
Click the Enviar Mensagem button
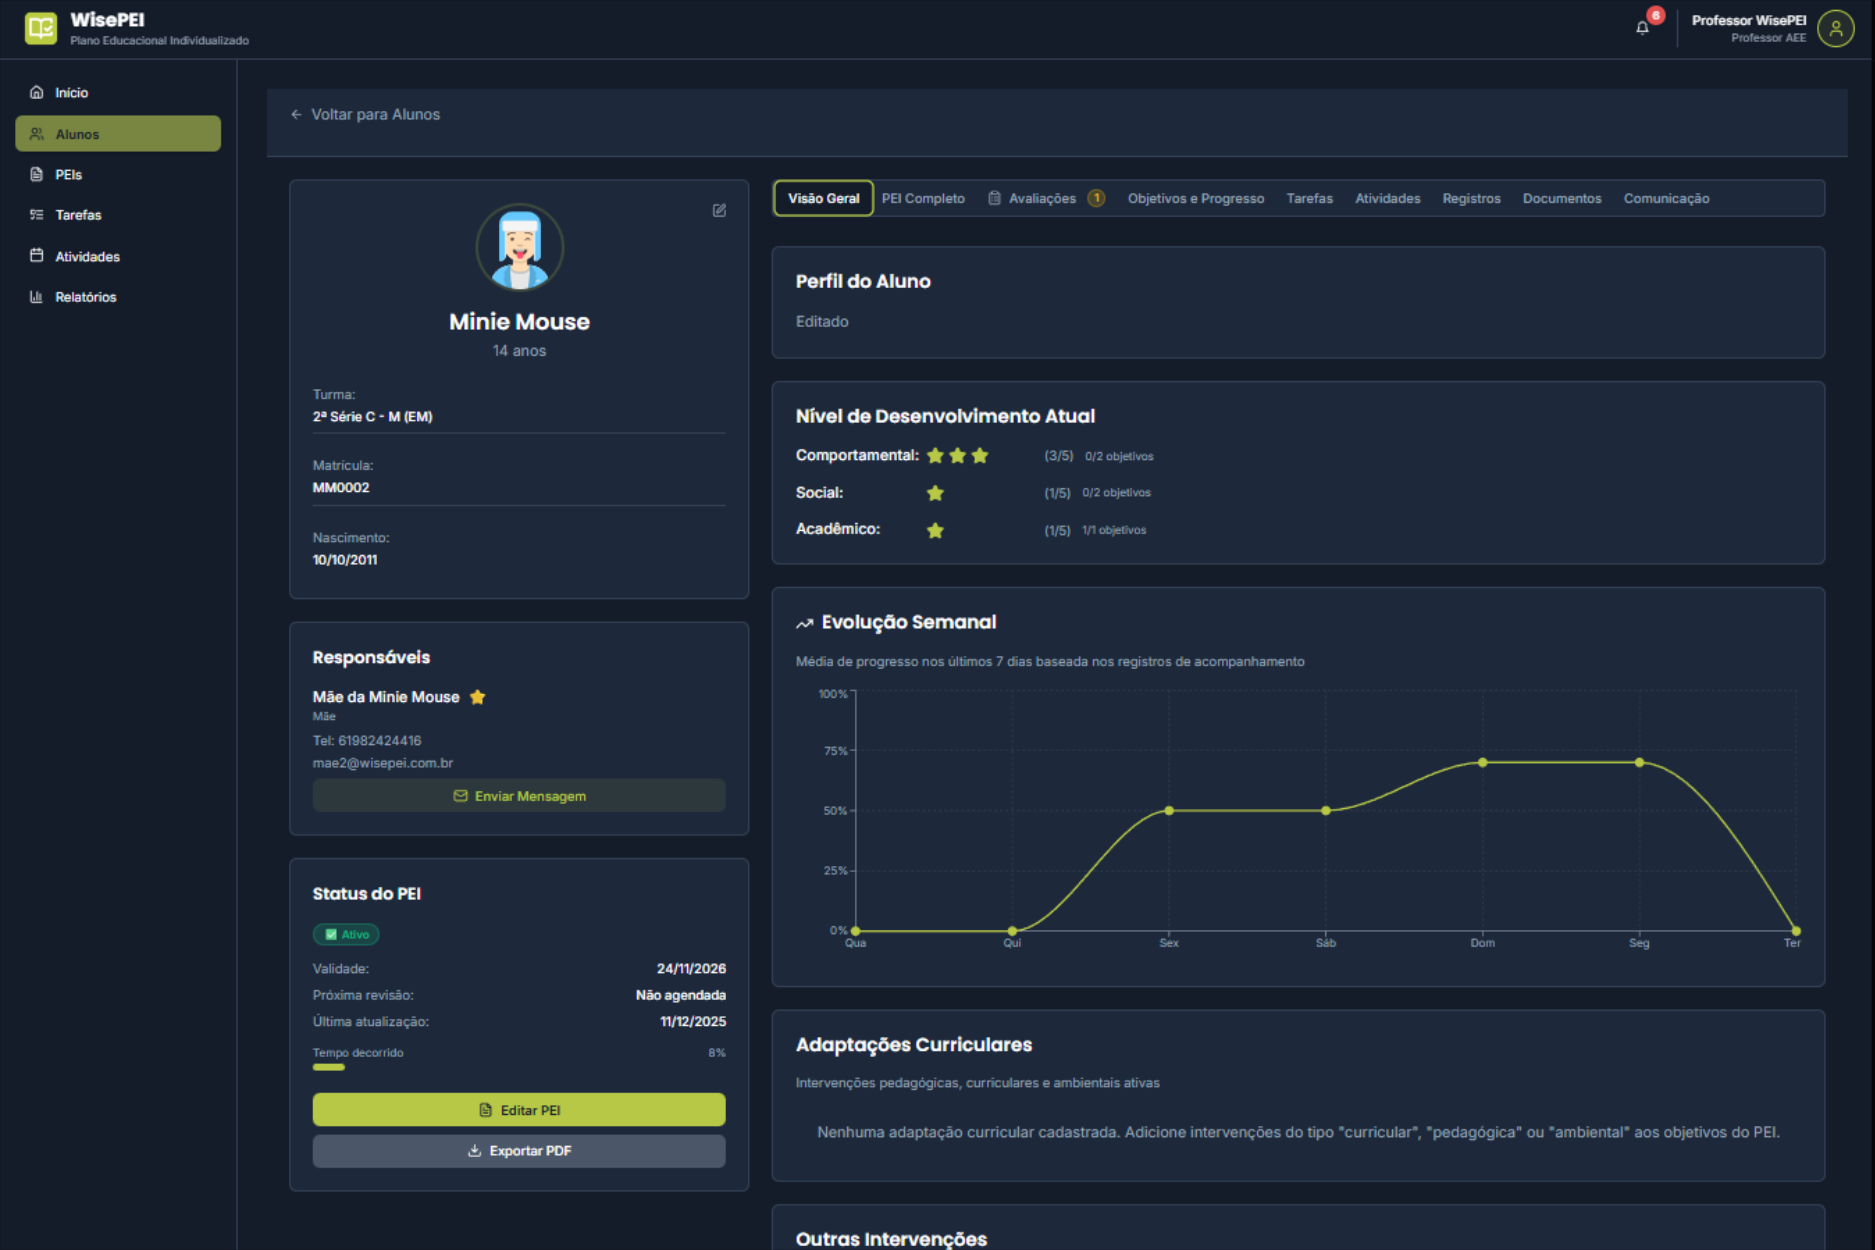[519, 796]
